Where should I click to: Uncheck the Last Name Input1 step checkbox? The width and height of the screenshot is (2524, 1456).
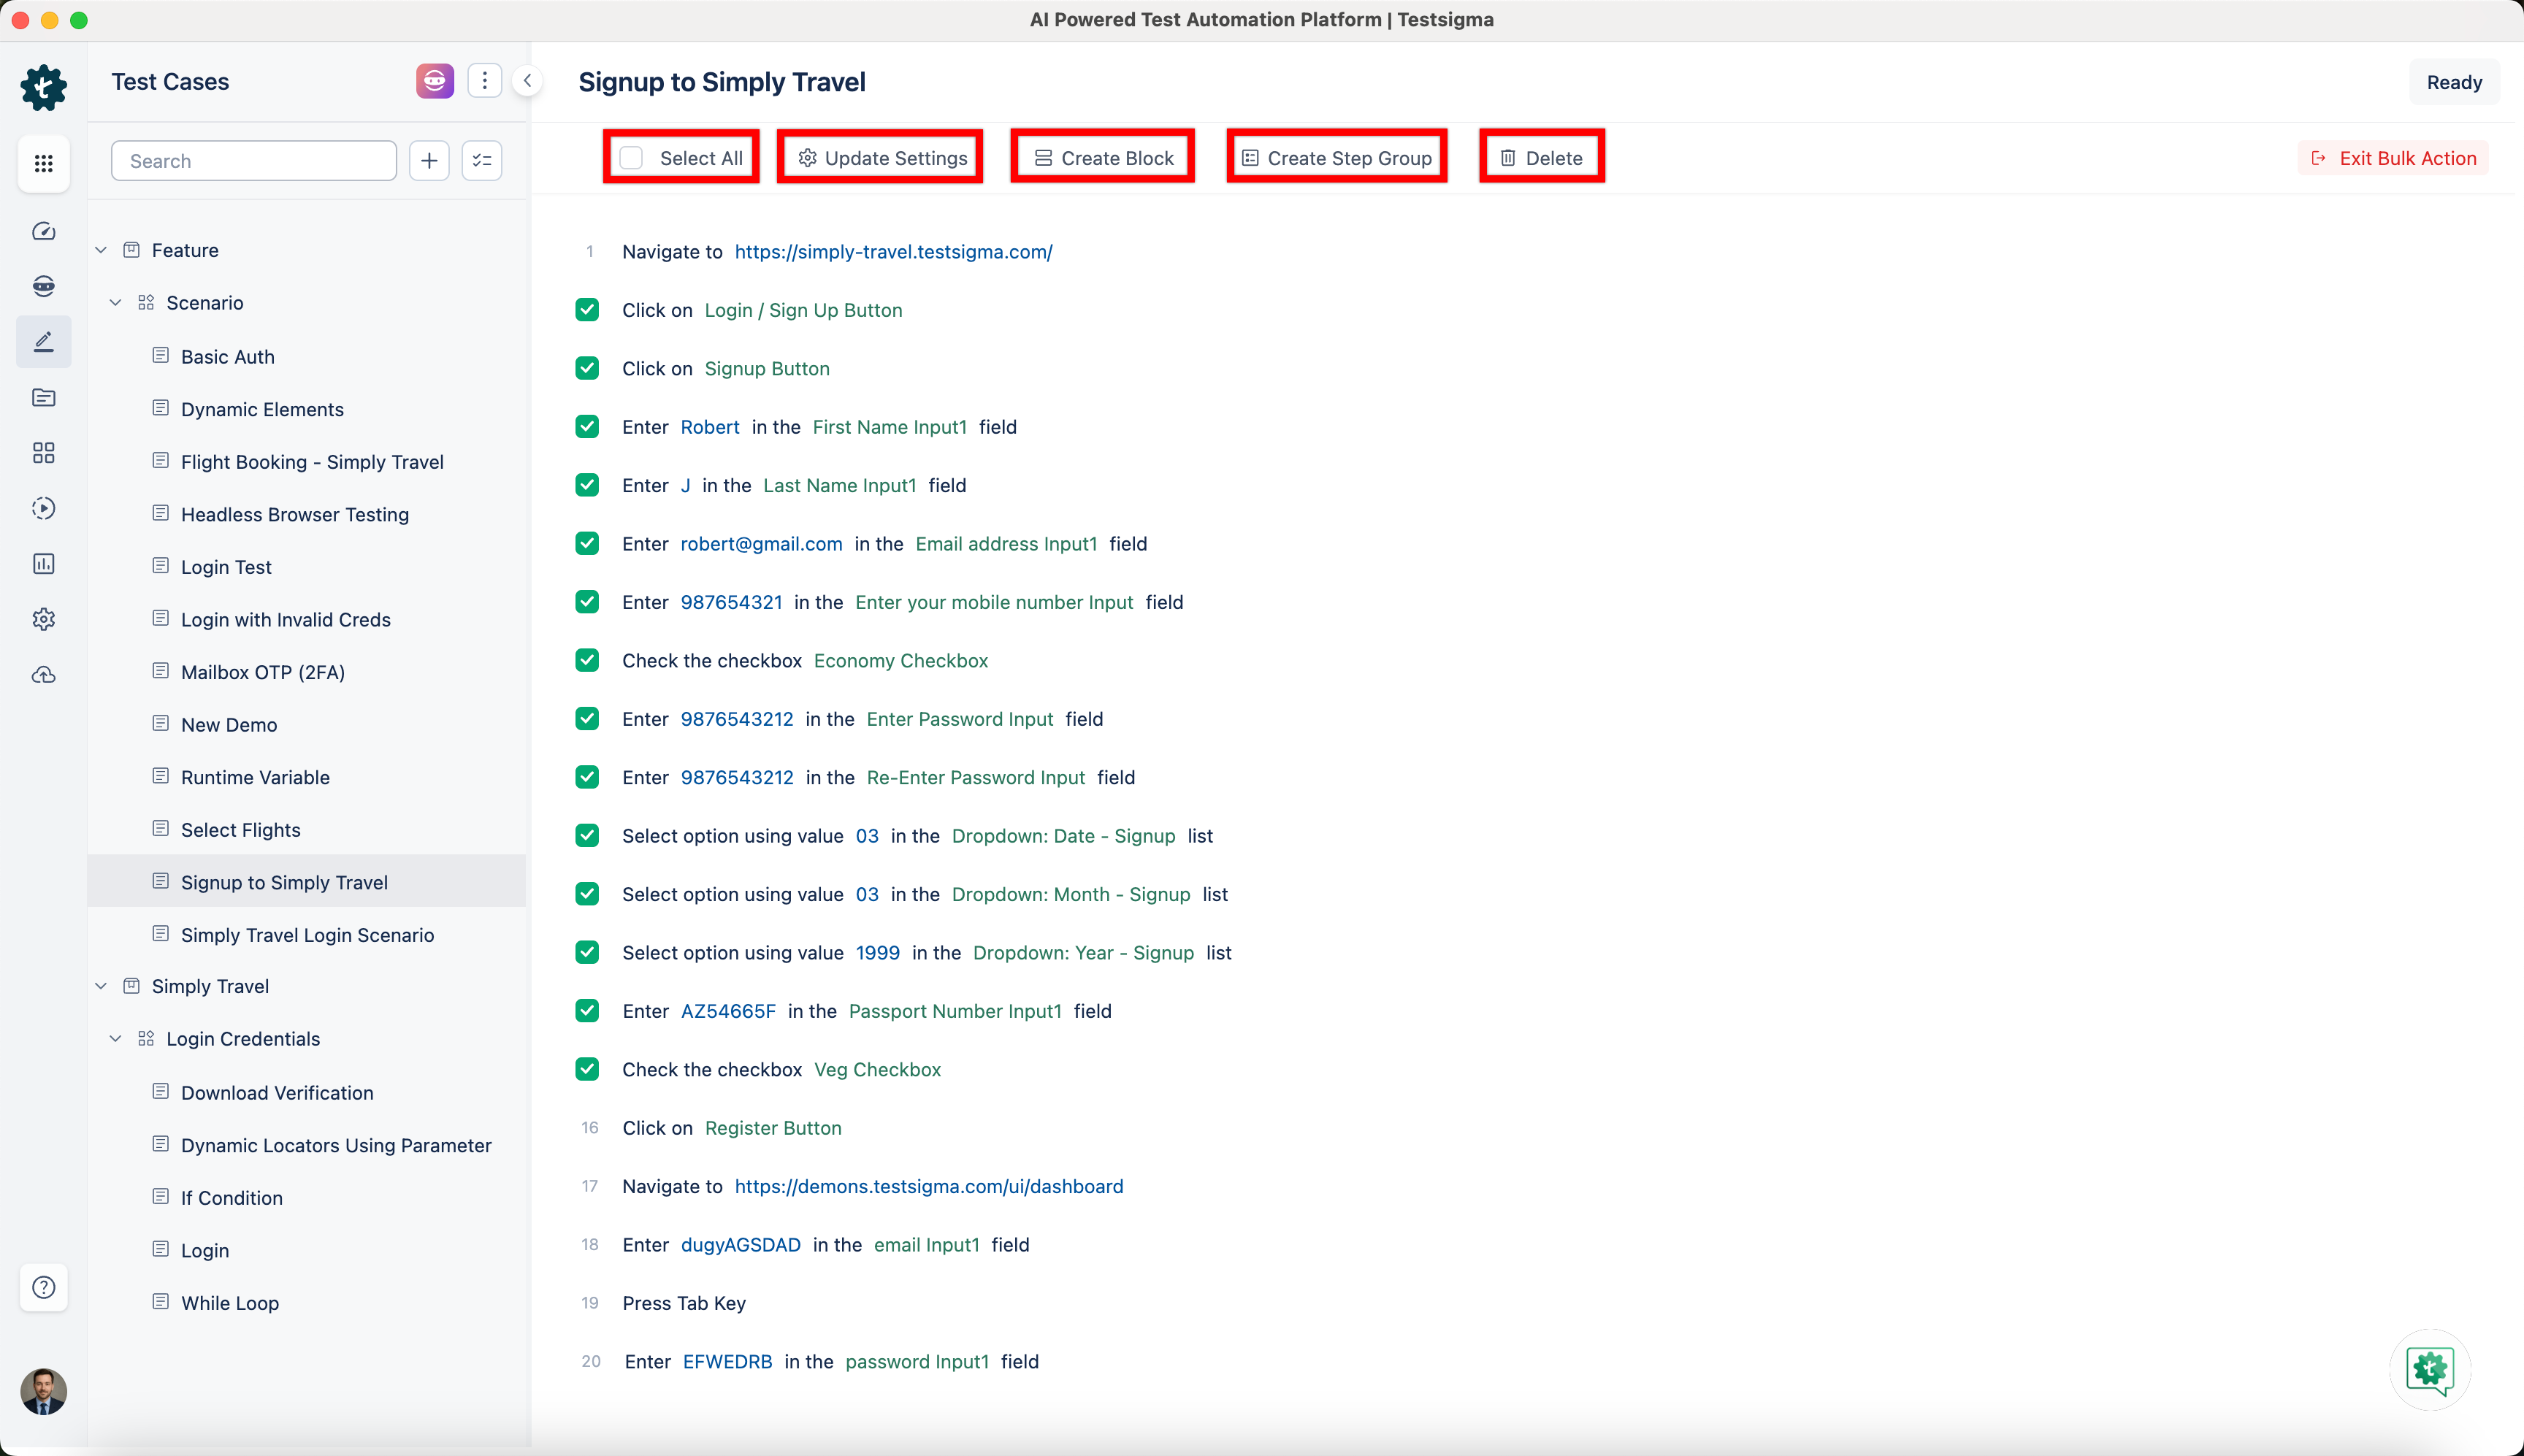pos(587,485)
